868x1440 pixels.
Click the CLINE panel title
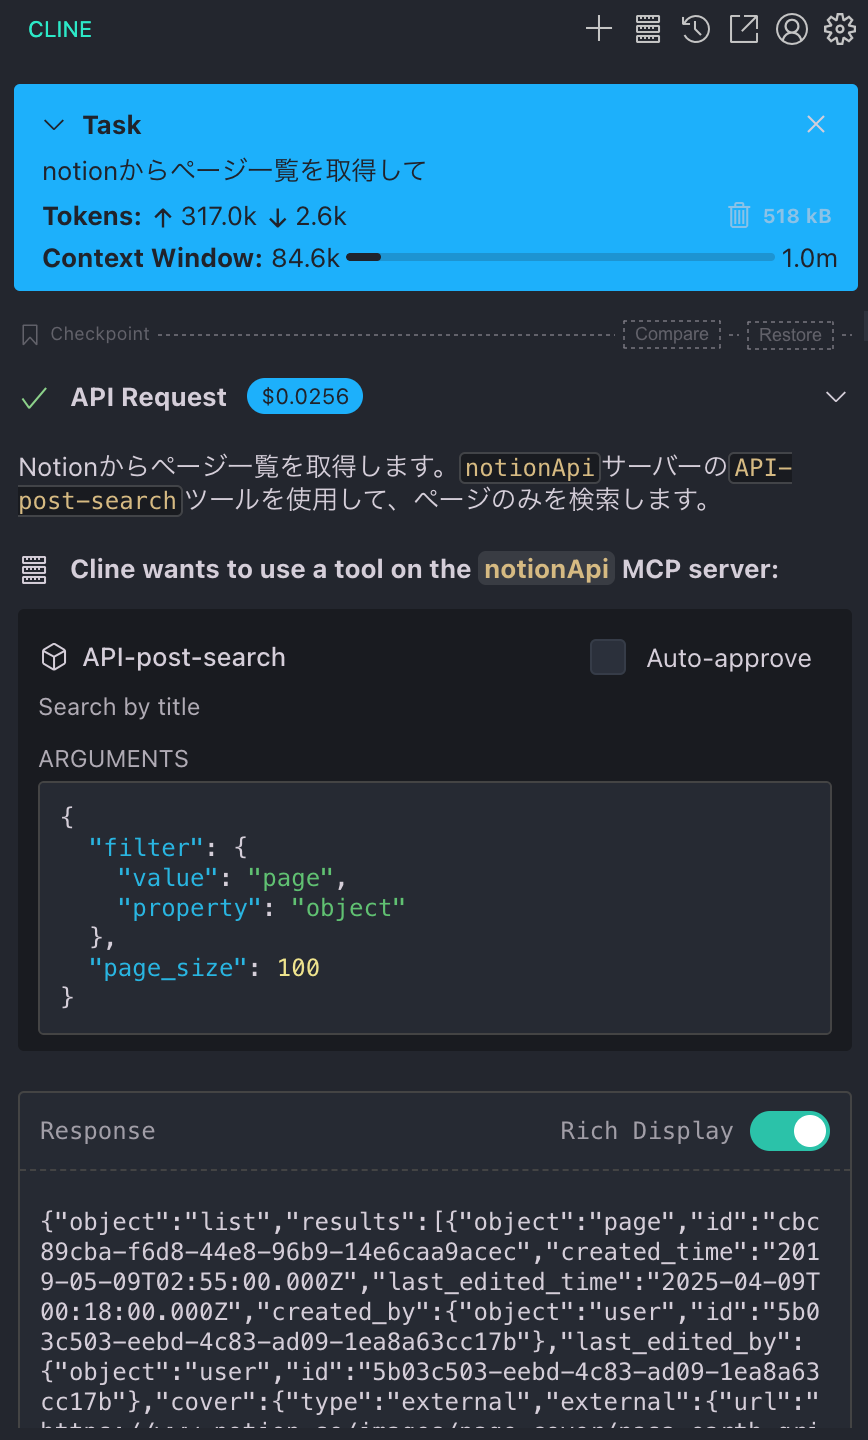[60, 29]
